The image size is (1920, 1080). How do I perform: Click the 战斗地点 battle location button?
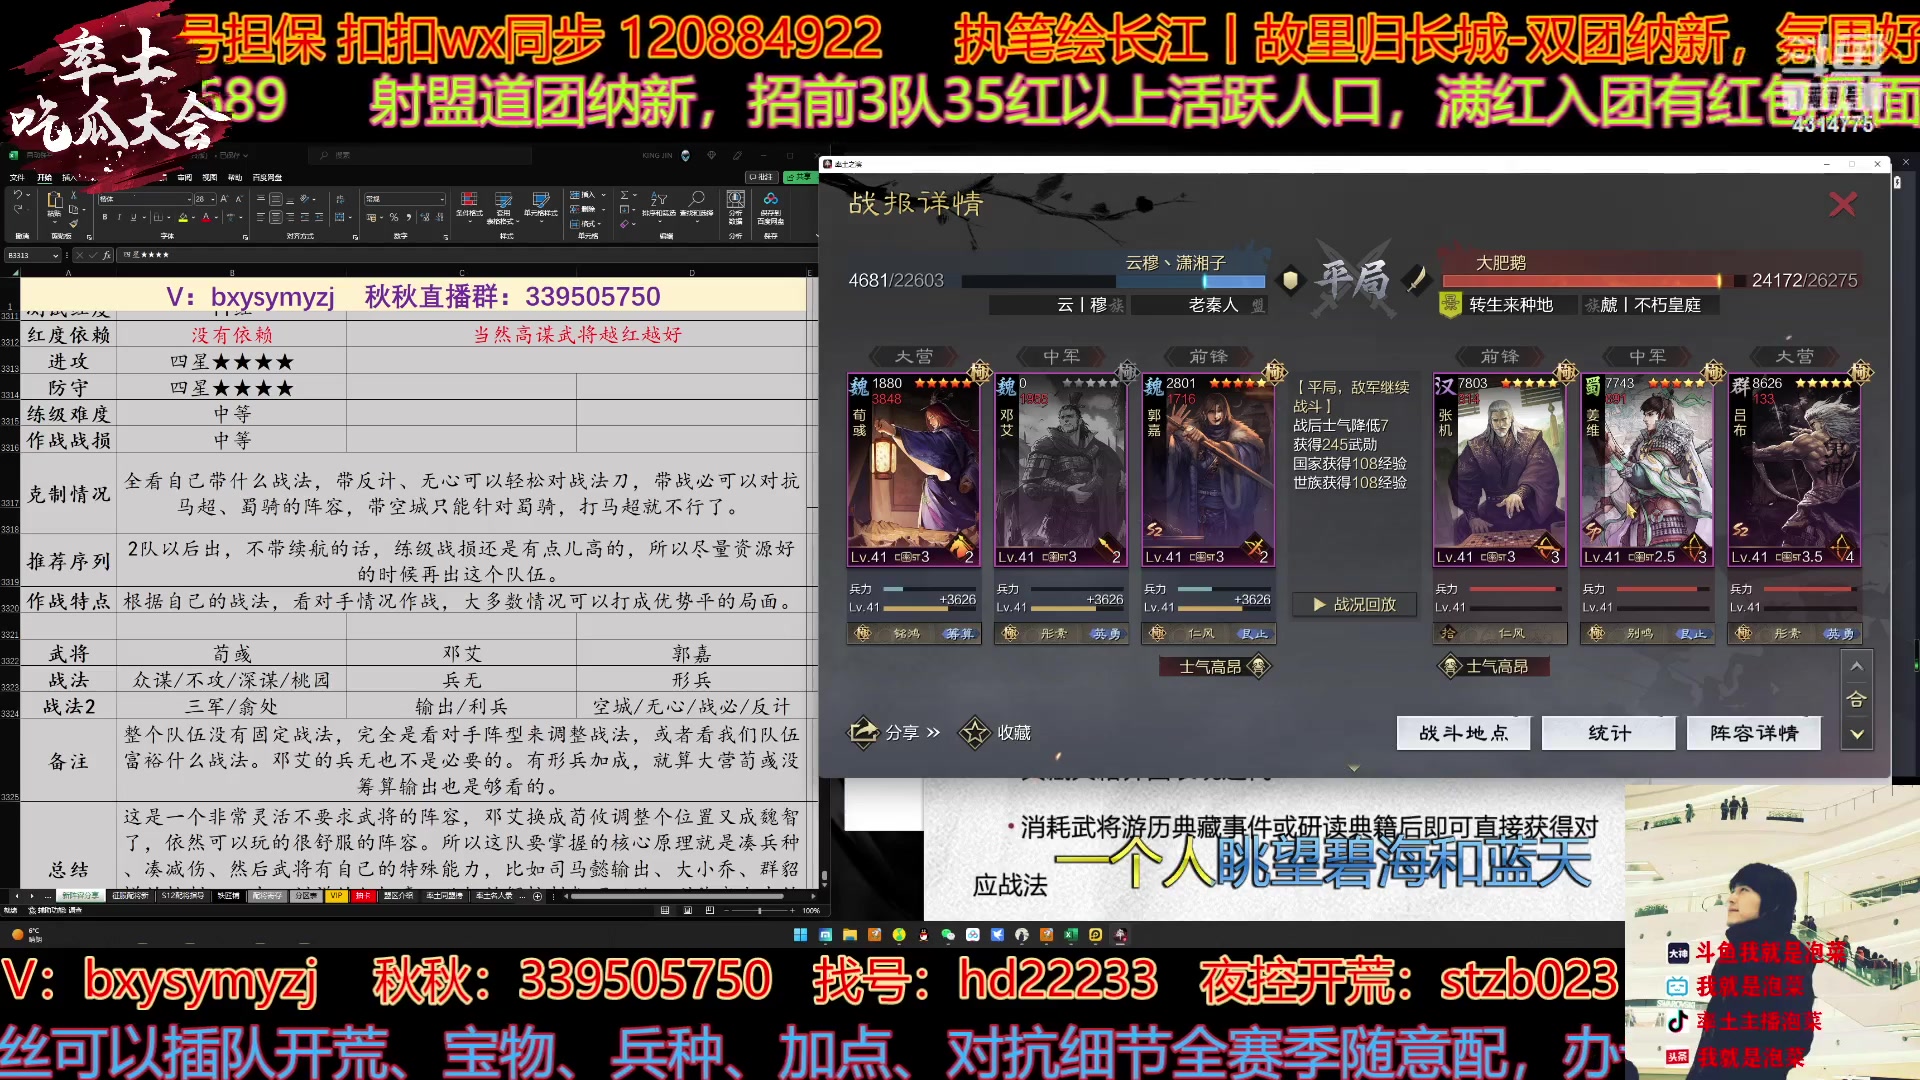(1463, 733)
